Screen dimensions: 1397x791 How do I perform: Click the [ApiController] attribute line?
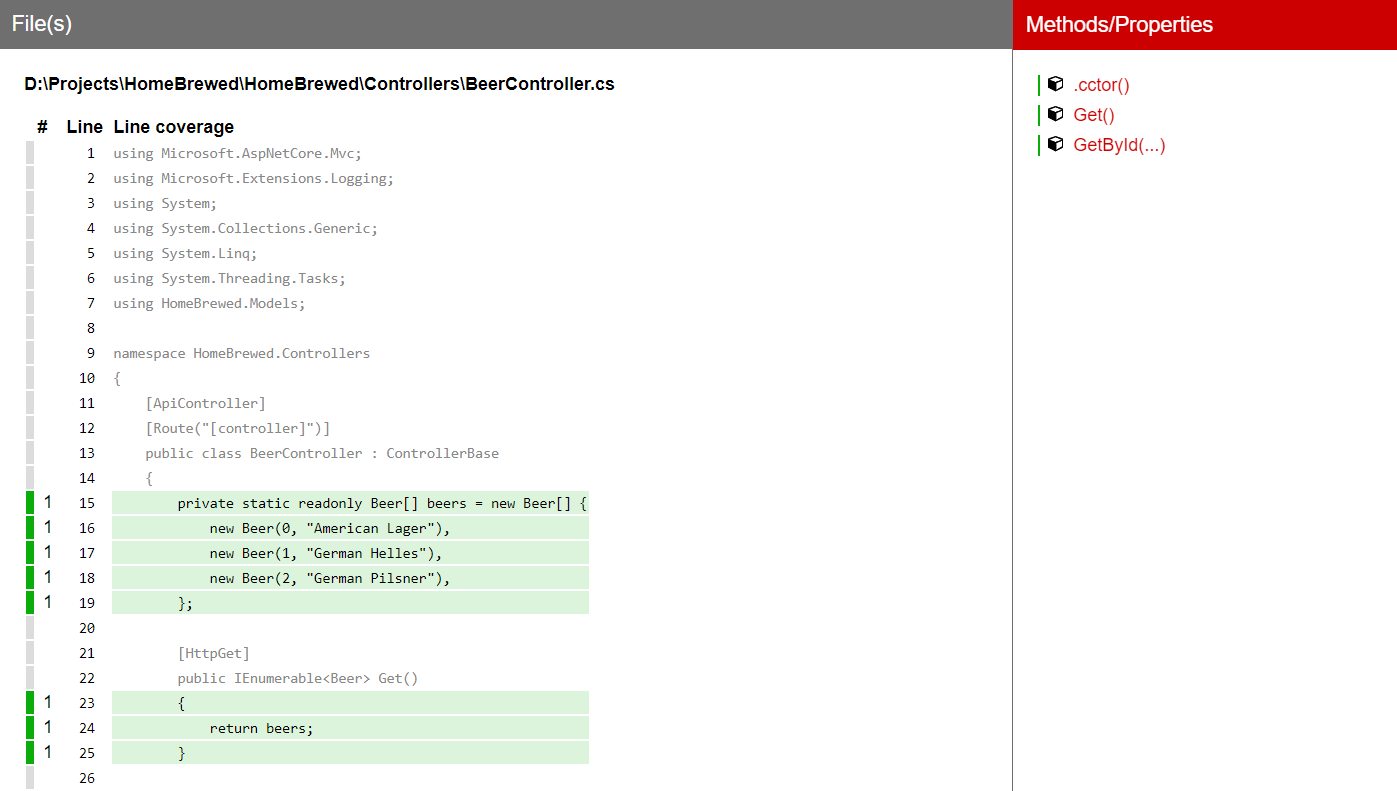205,403
